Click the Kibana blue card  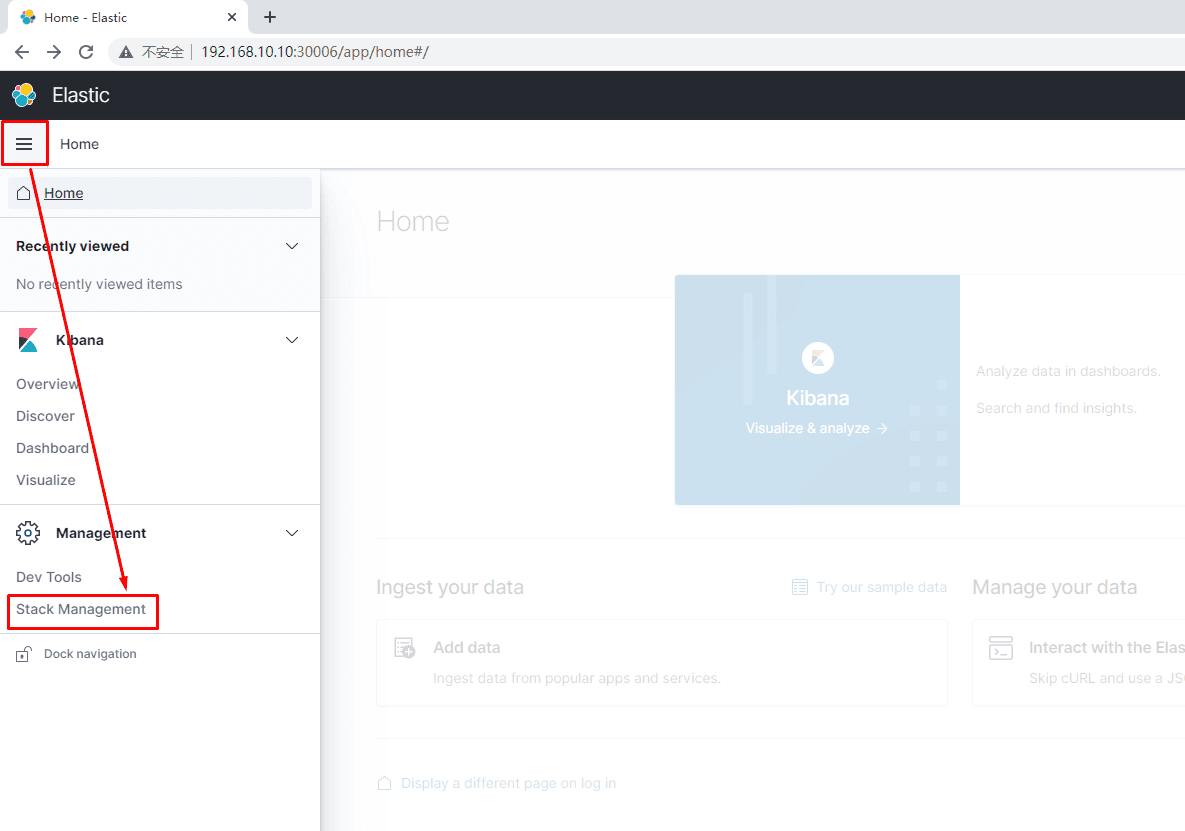click(x=817, y=390)
